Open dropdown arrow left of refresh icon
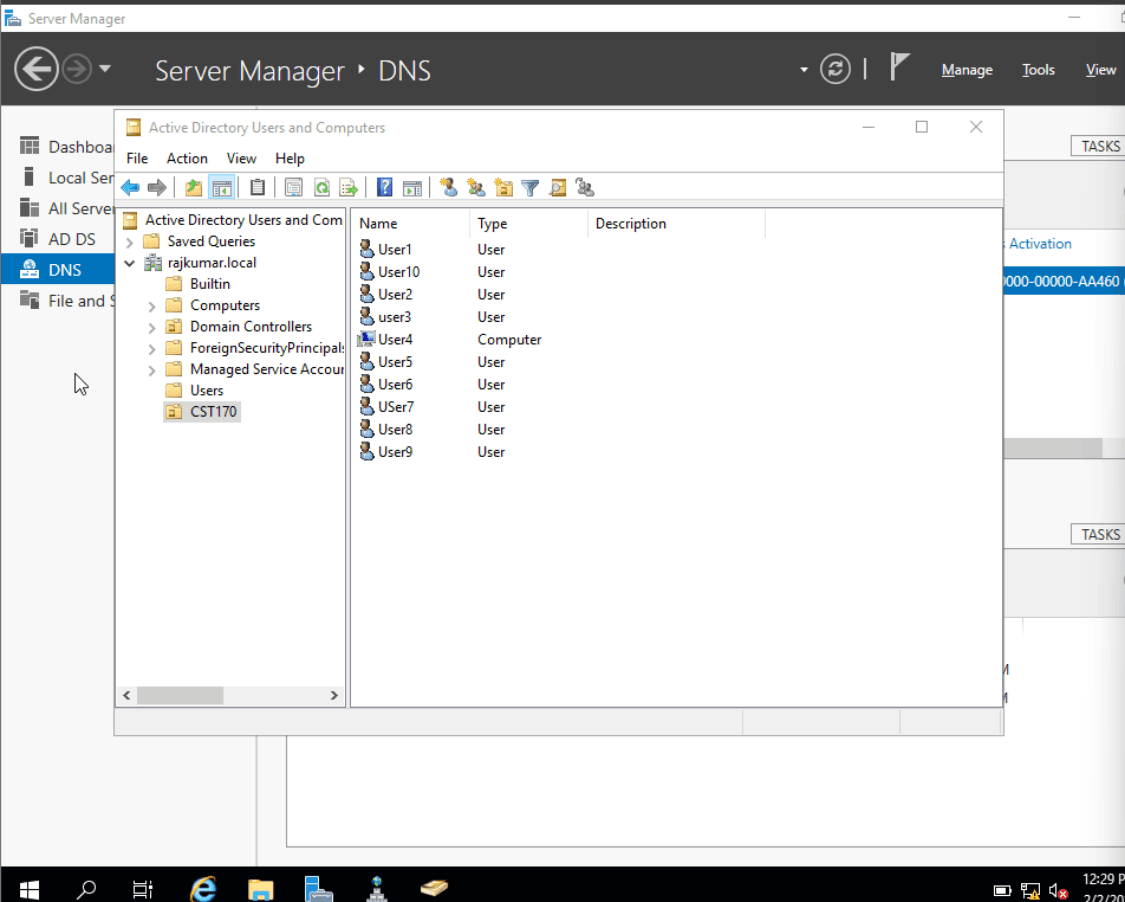1125x902 pixels. 804,70
